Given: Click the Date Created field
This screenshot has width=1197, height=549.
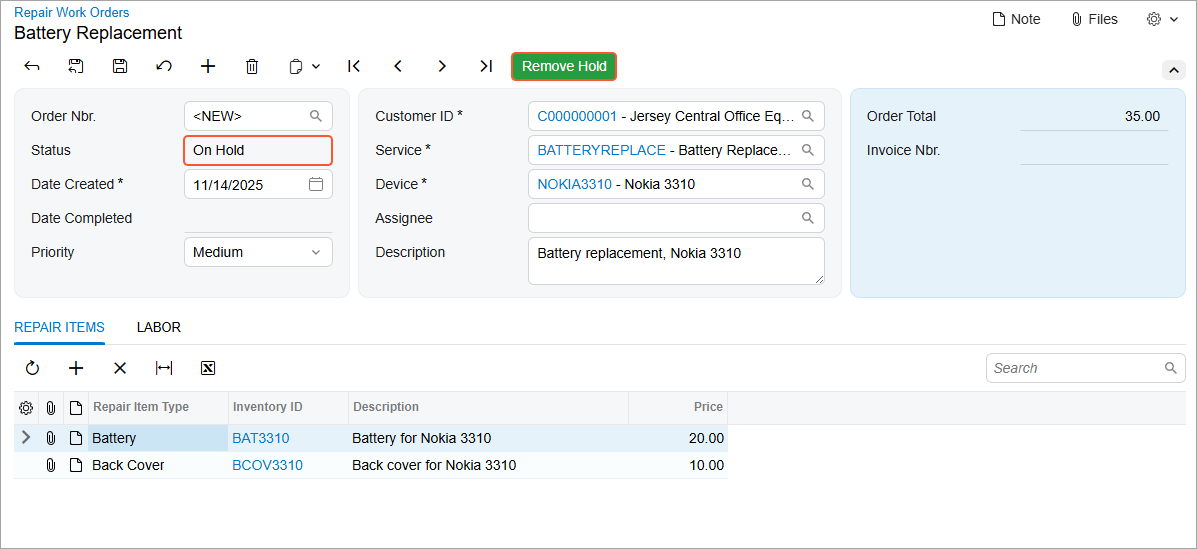Looking at the screenshot, I should (258, 184).
